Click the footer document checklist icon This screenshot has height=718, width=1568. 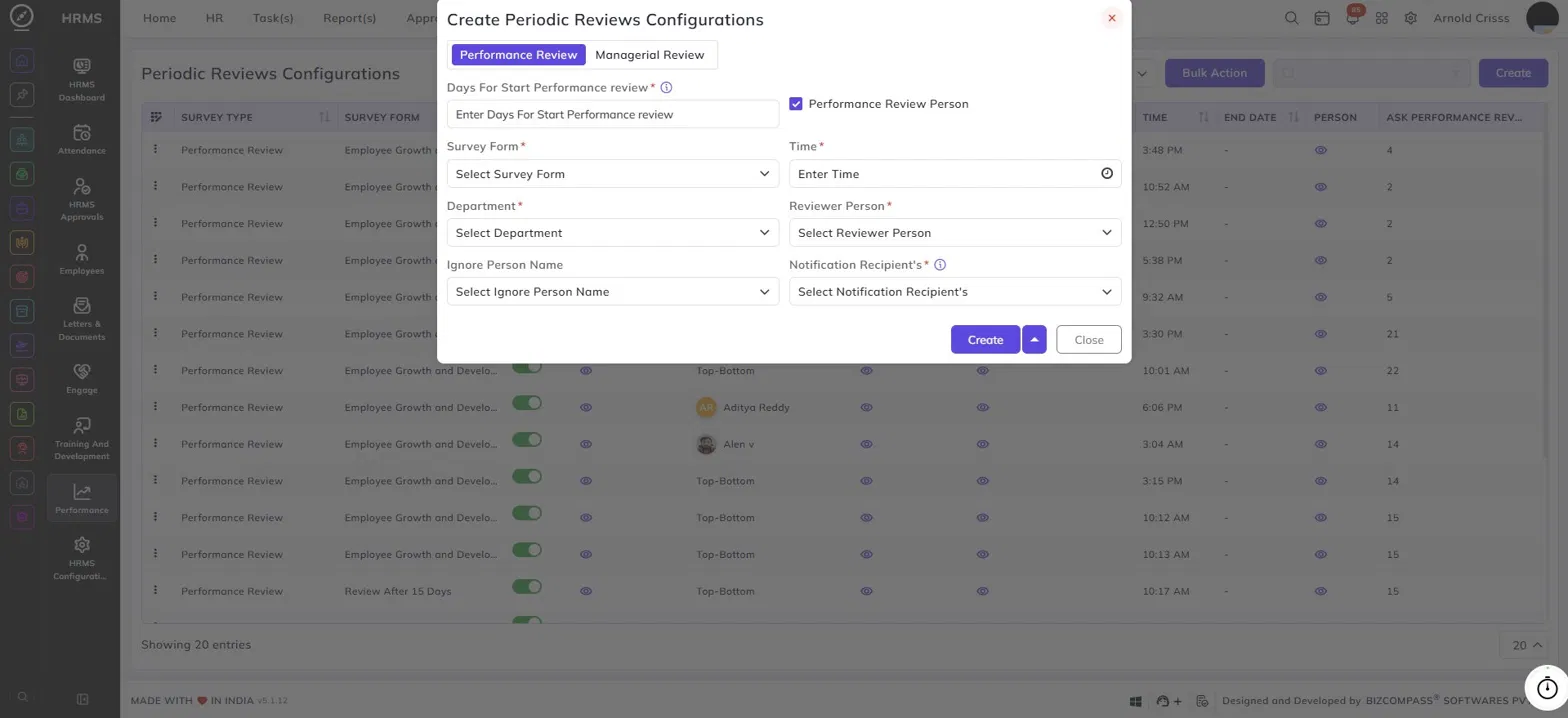[x=1203, y=701]
